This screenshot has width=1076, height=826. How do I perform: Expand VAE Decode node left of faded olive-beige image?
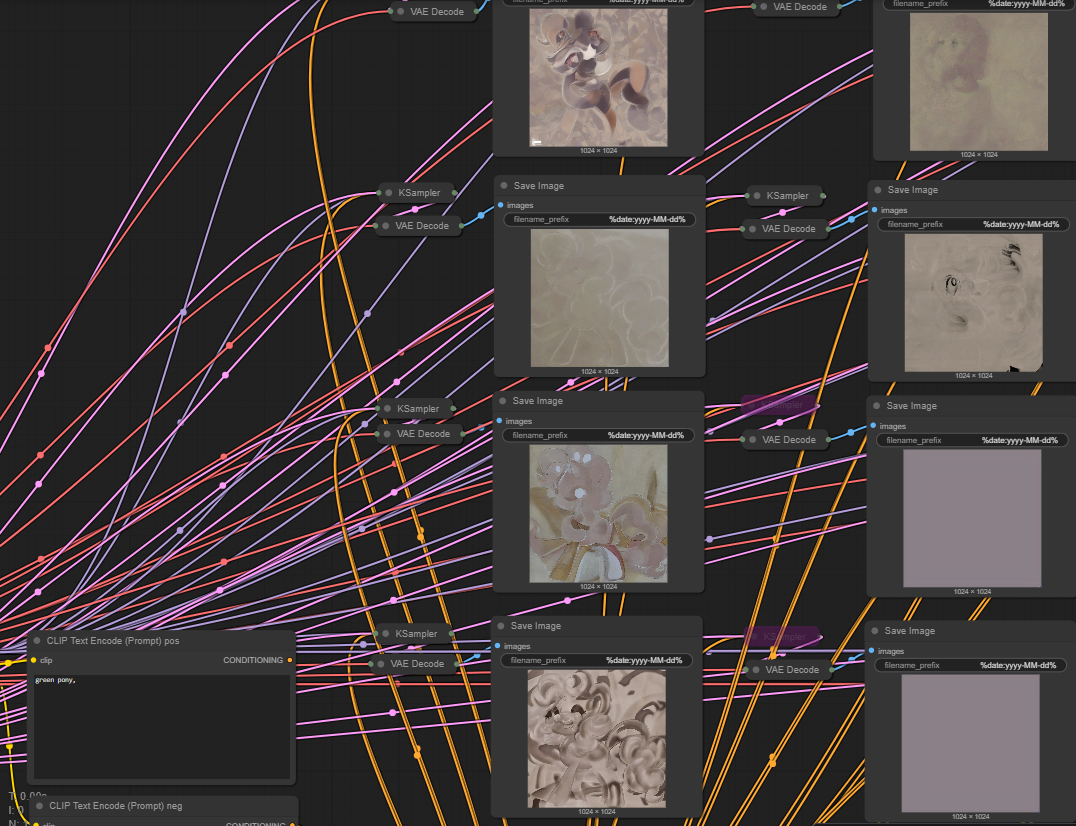point(764,7)
